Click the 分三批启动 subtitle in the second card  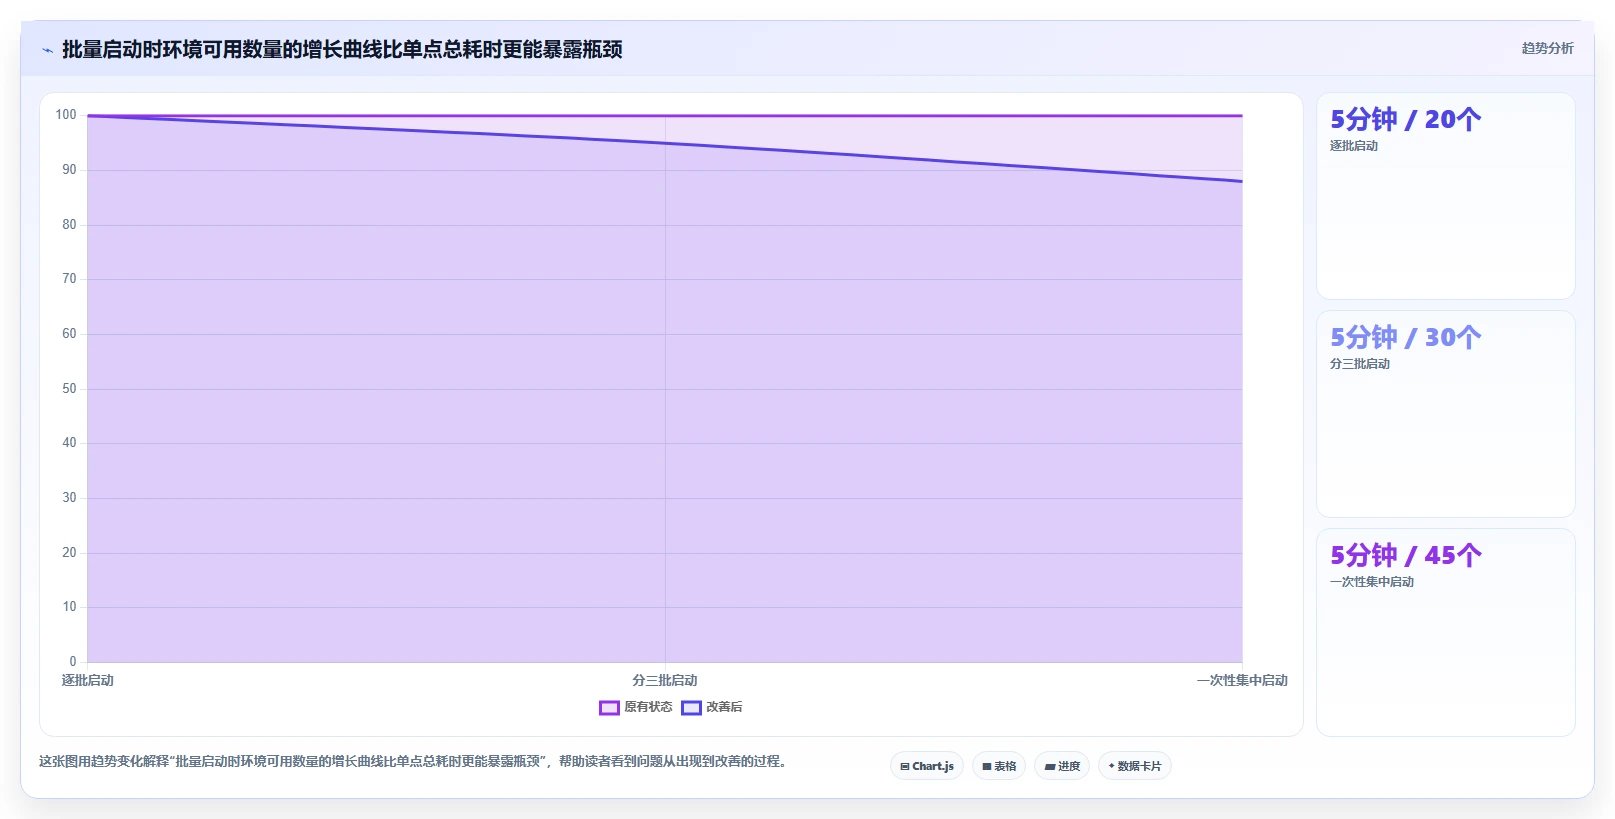point(1360,364)
